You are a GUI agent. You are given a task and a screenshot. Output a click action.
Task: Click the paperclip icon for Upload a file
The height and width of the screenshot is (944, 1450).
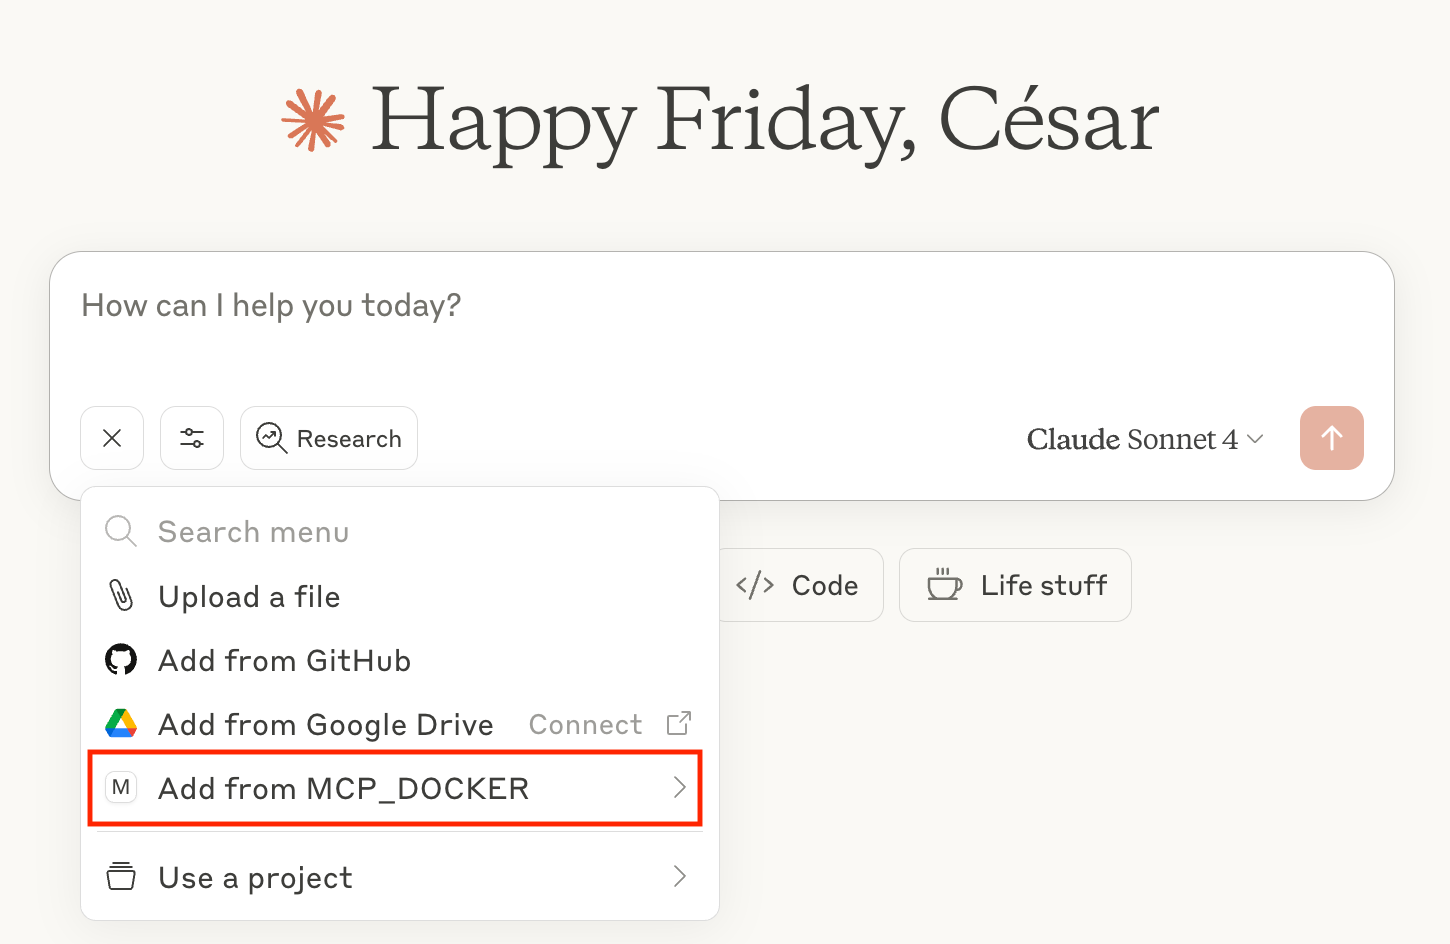[121, 596]
